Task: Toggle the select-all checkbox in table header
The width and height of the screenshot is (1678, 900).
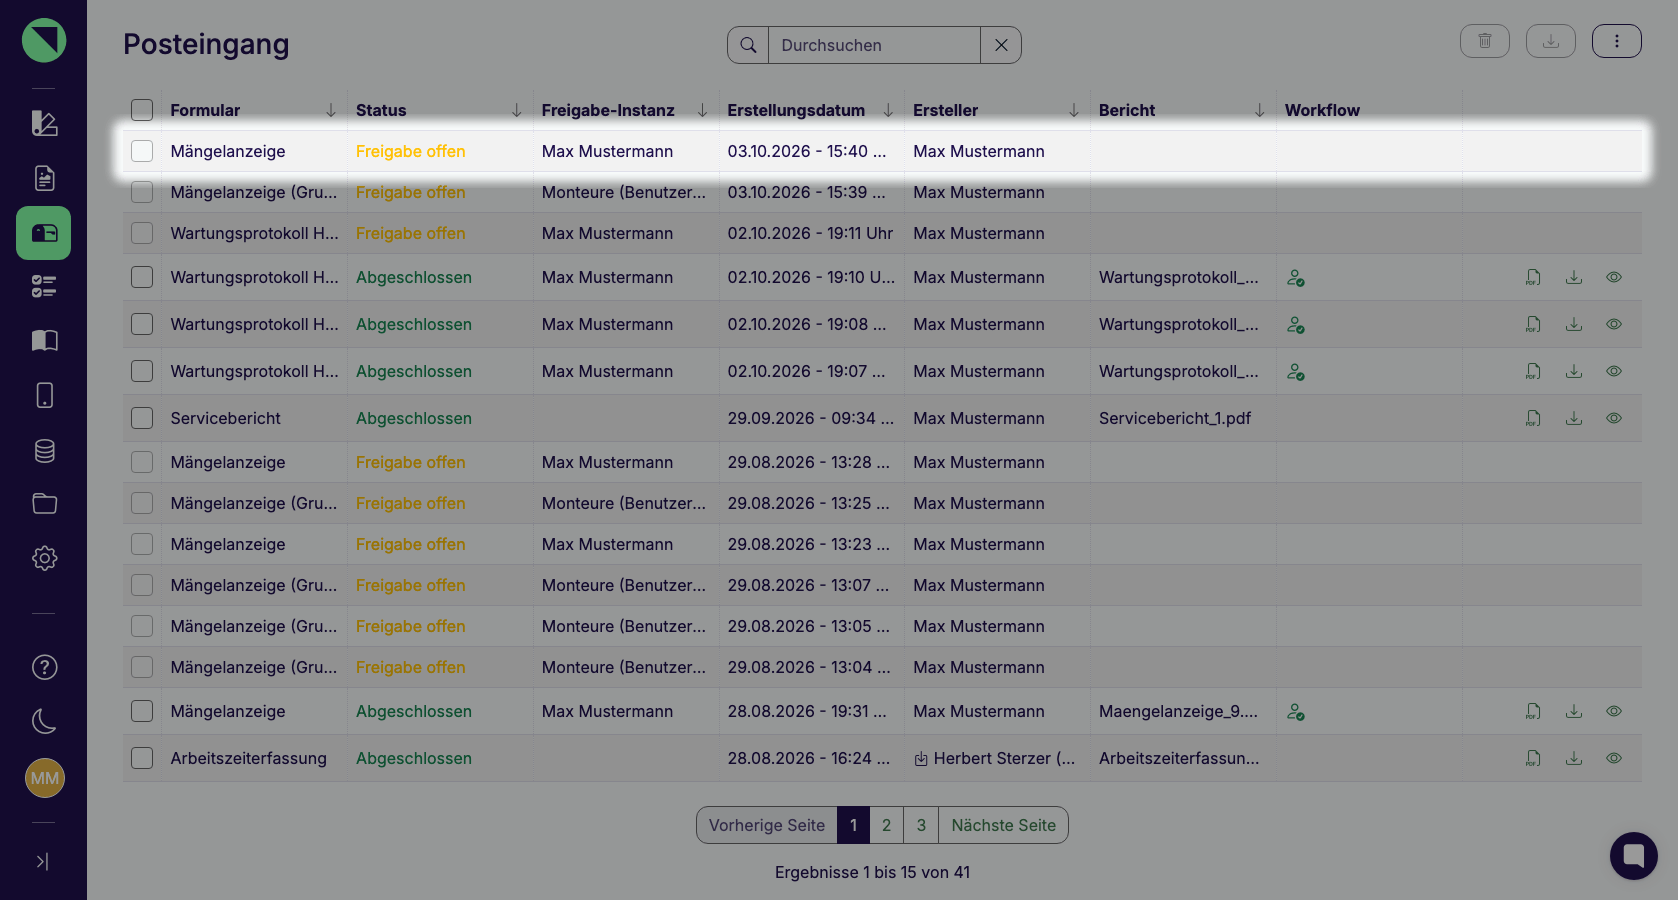Action: click(x=142, y=110)
